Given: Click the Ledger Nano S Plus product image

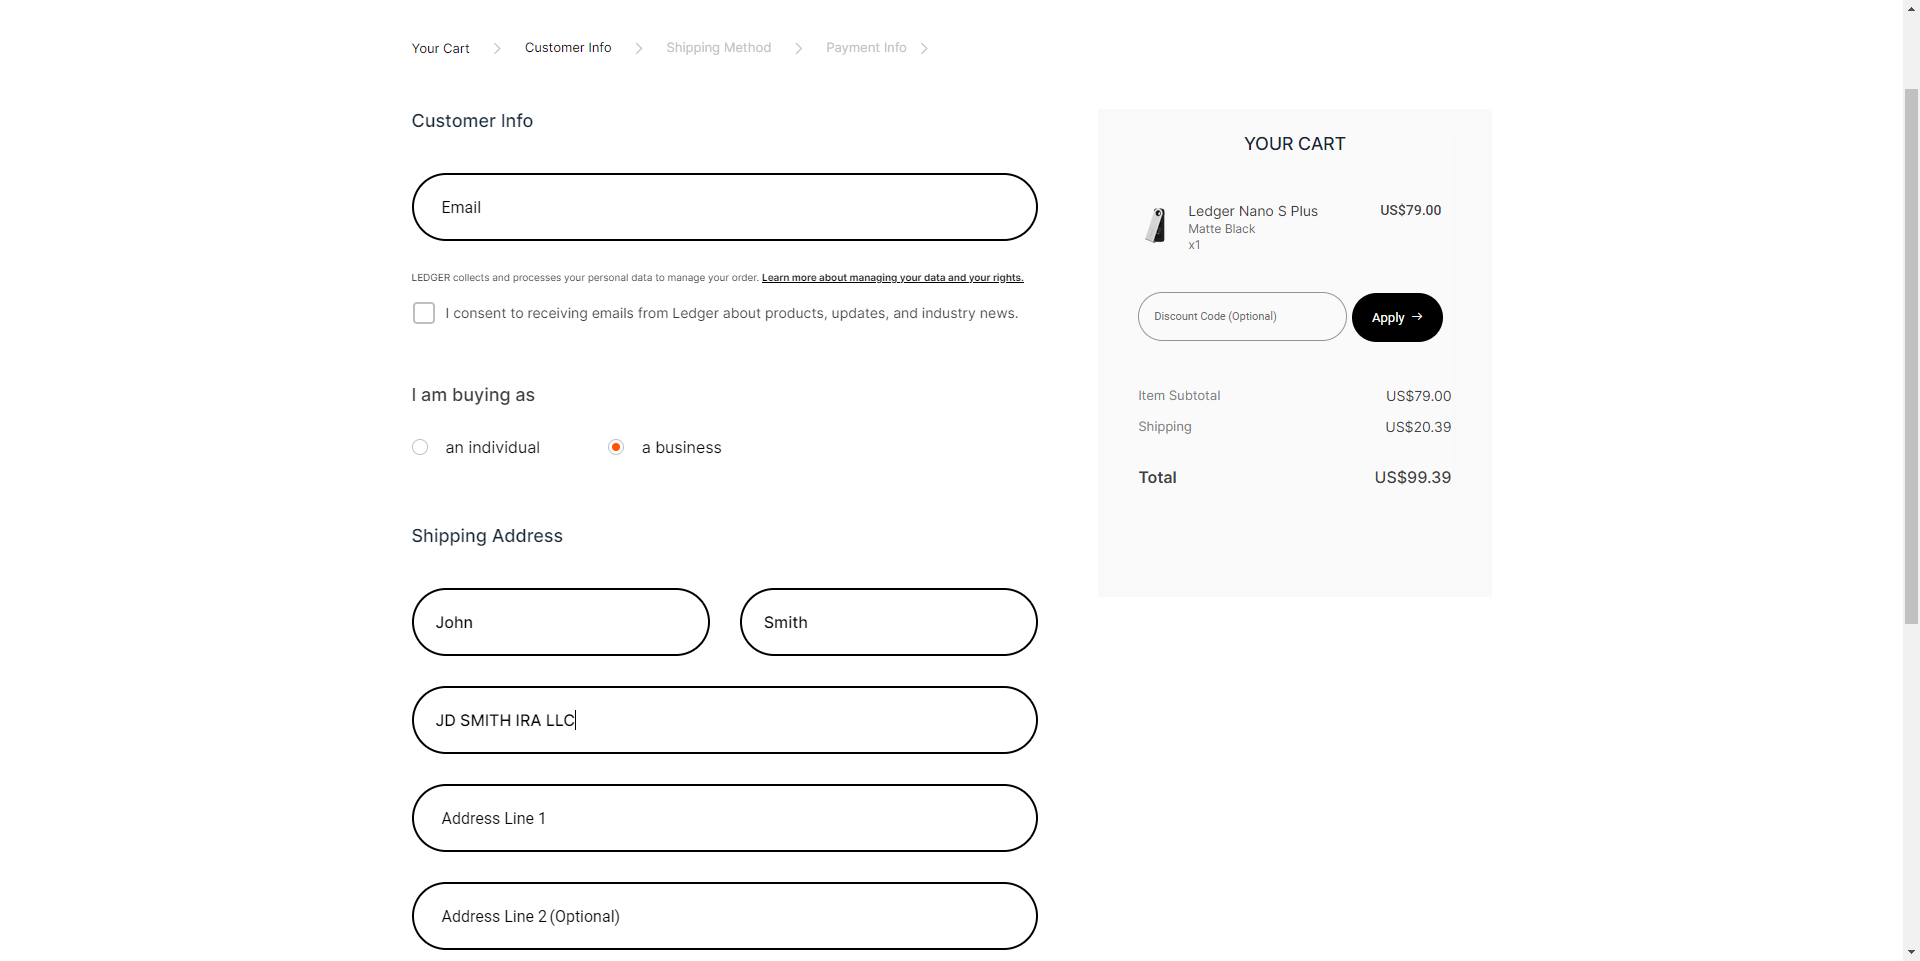Looking at the screenshot, I should tap(1156, 225).
